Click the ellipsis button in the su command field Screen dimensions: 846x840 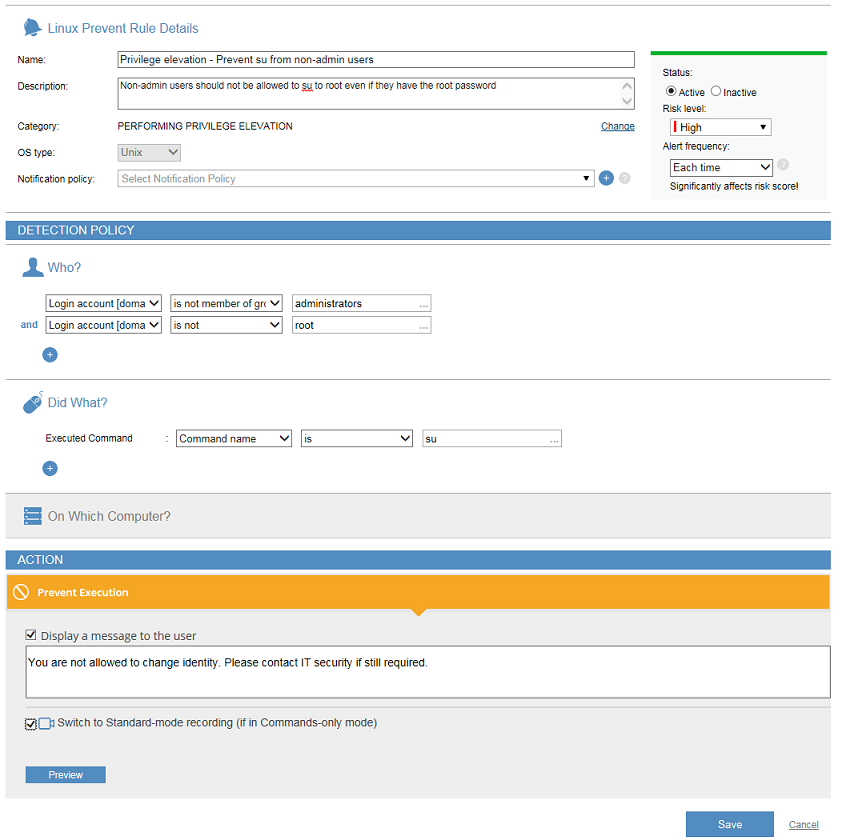pos(554,439)
